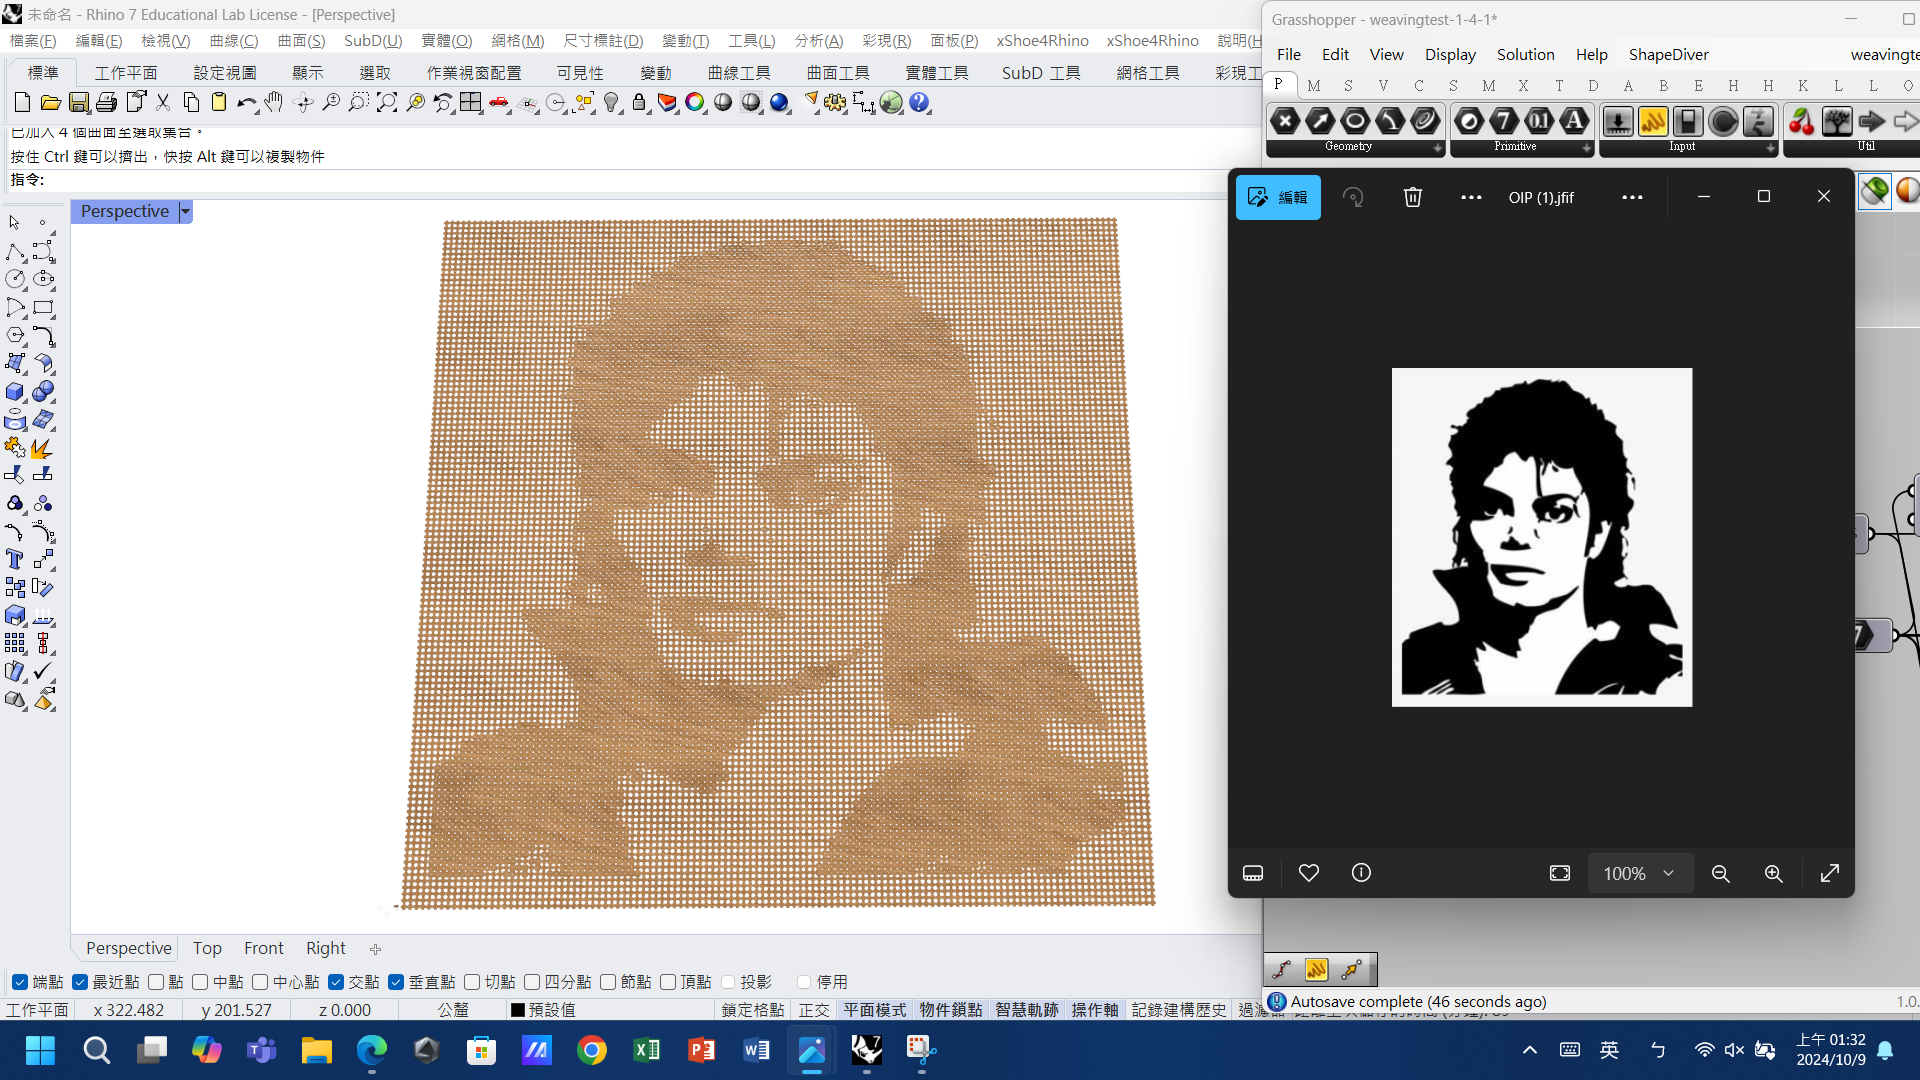Screen dimensions: 1920x1080
Task: Open a file with the folder icon
Action: [x=50, y=102]
